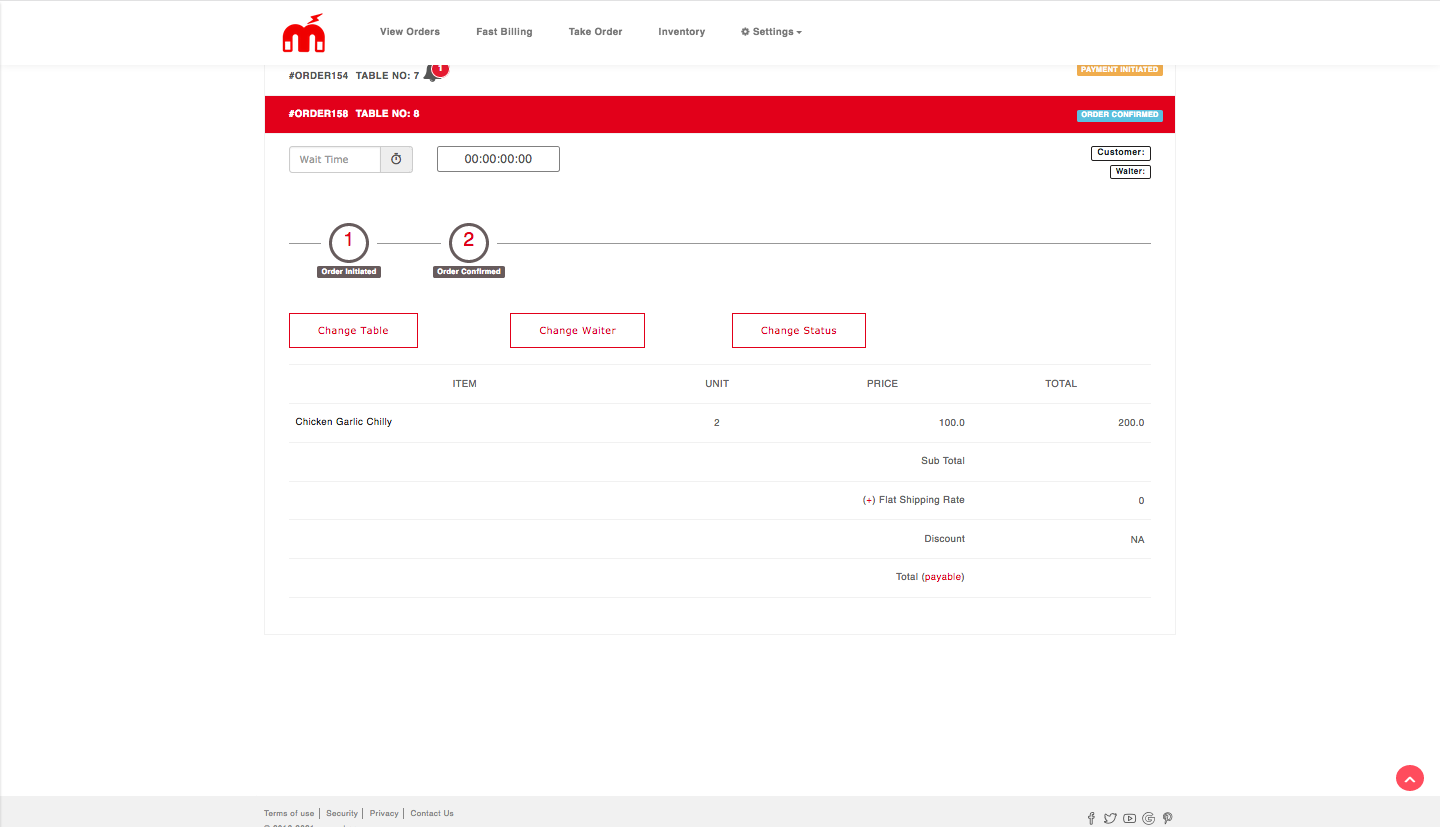Click the stopwatch icon beside Wait Time
The width and height of the screenshot is (1440, 827).
pos(396,159)
